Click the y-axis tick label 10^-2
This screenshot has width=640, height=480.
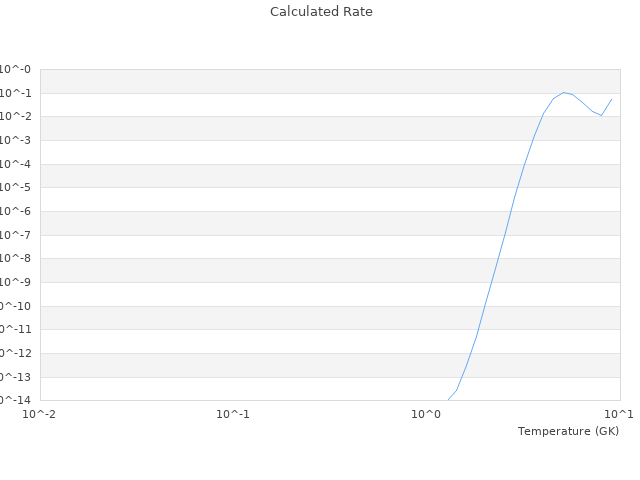click(x=16, y=117)
